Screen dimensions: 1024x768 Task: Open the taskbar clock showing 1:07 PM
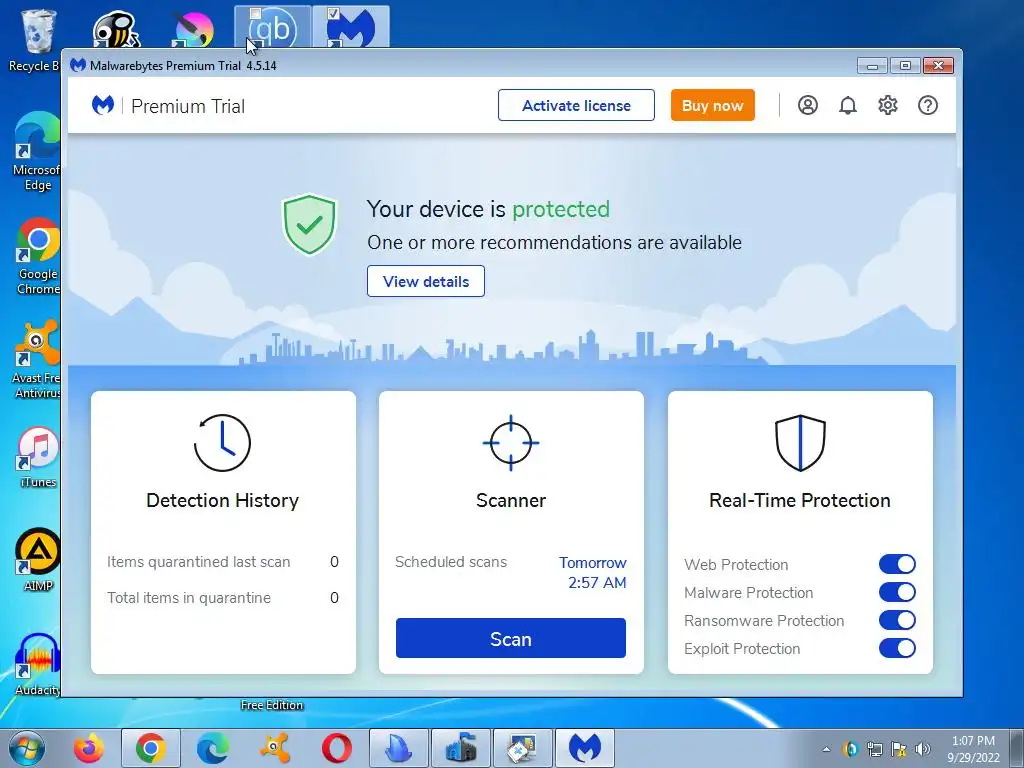click(x=973, y=749)
